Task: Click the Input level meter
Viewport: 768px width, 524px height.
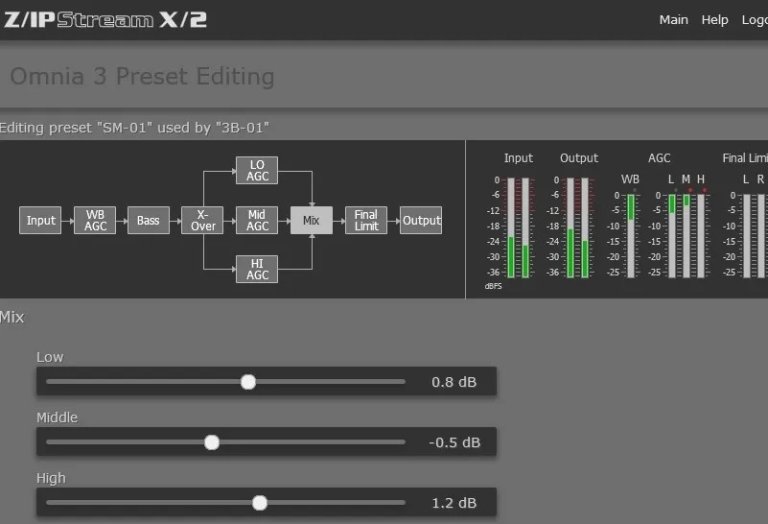Action: click(x=518, y=228)
